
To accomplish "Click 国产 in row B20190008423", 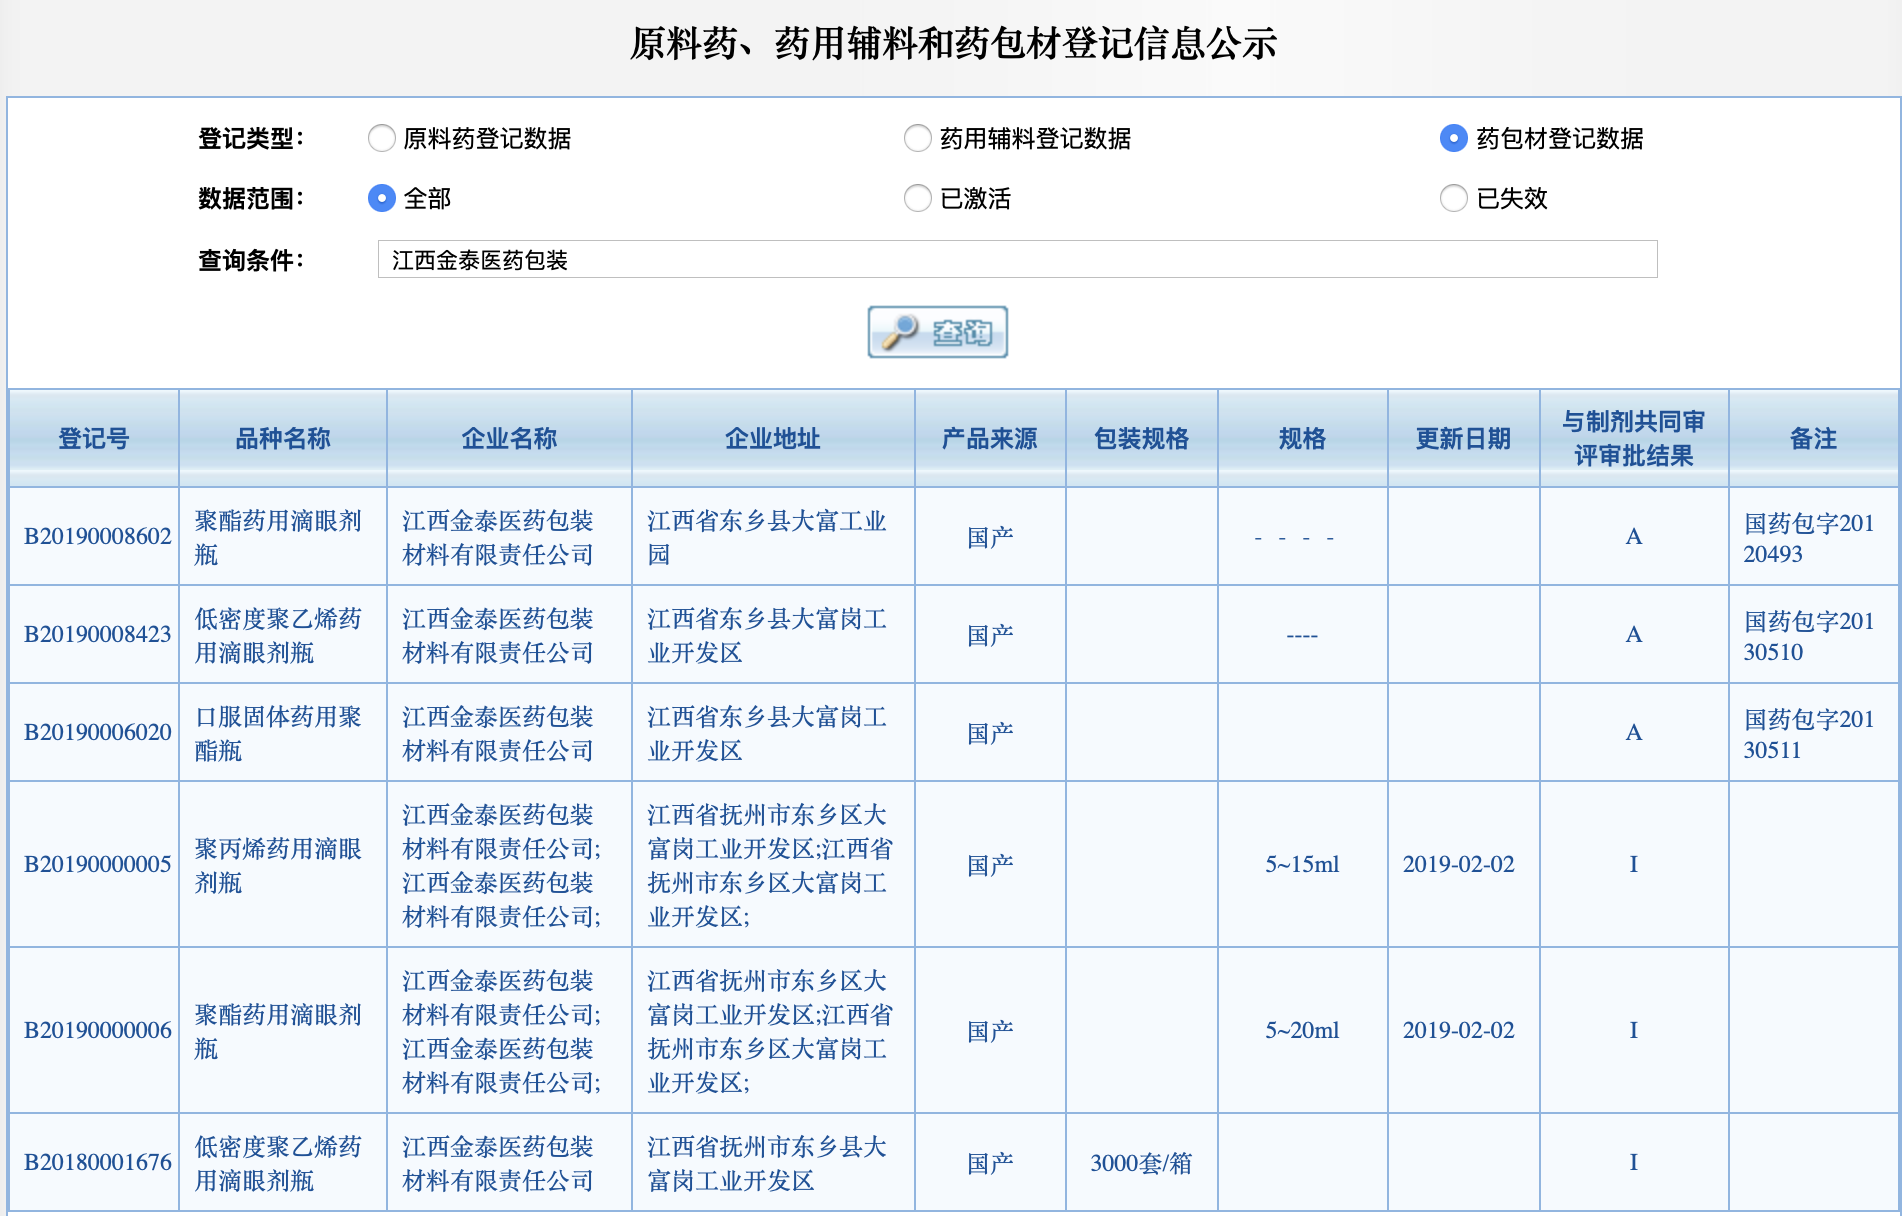I will [x=990, y=635].
